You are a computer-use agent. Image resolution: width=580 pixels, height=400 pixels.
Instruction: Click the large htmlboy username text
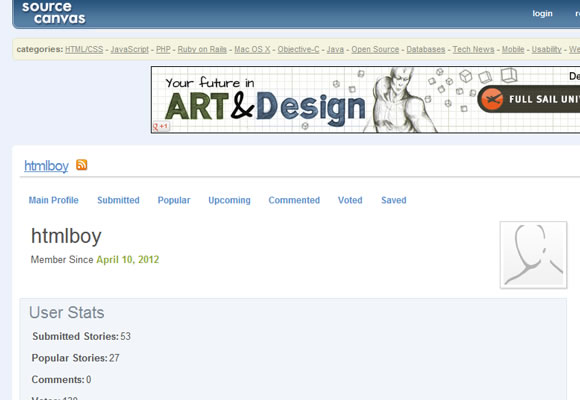[x=66, y=236]
